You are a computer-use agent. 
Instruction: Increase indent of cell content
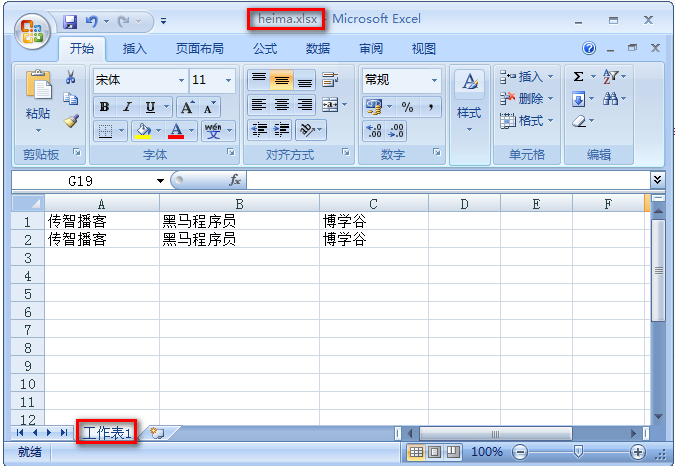(282, 130)
